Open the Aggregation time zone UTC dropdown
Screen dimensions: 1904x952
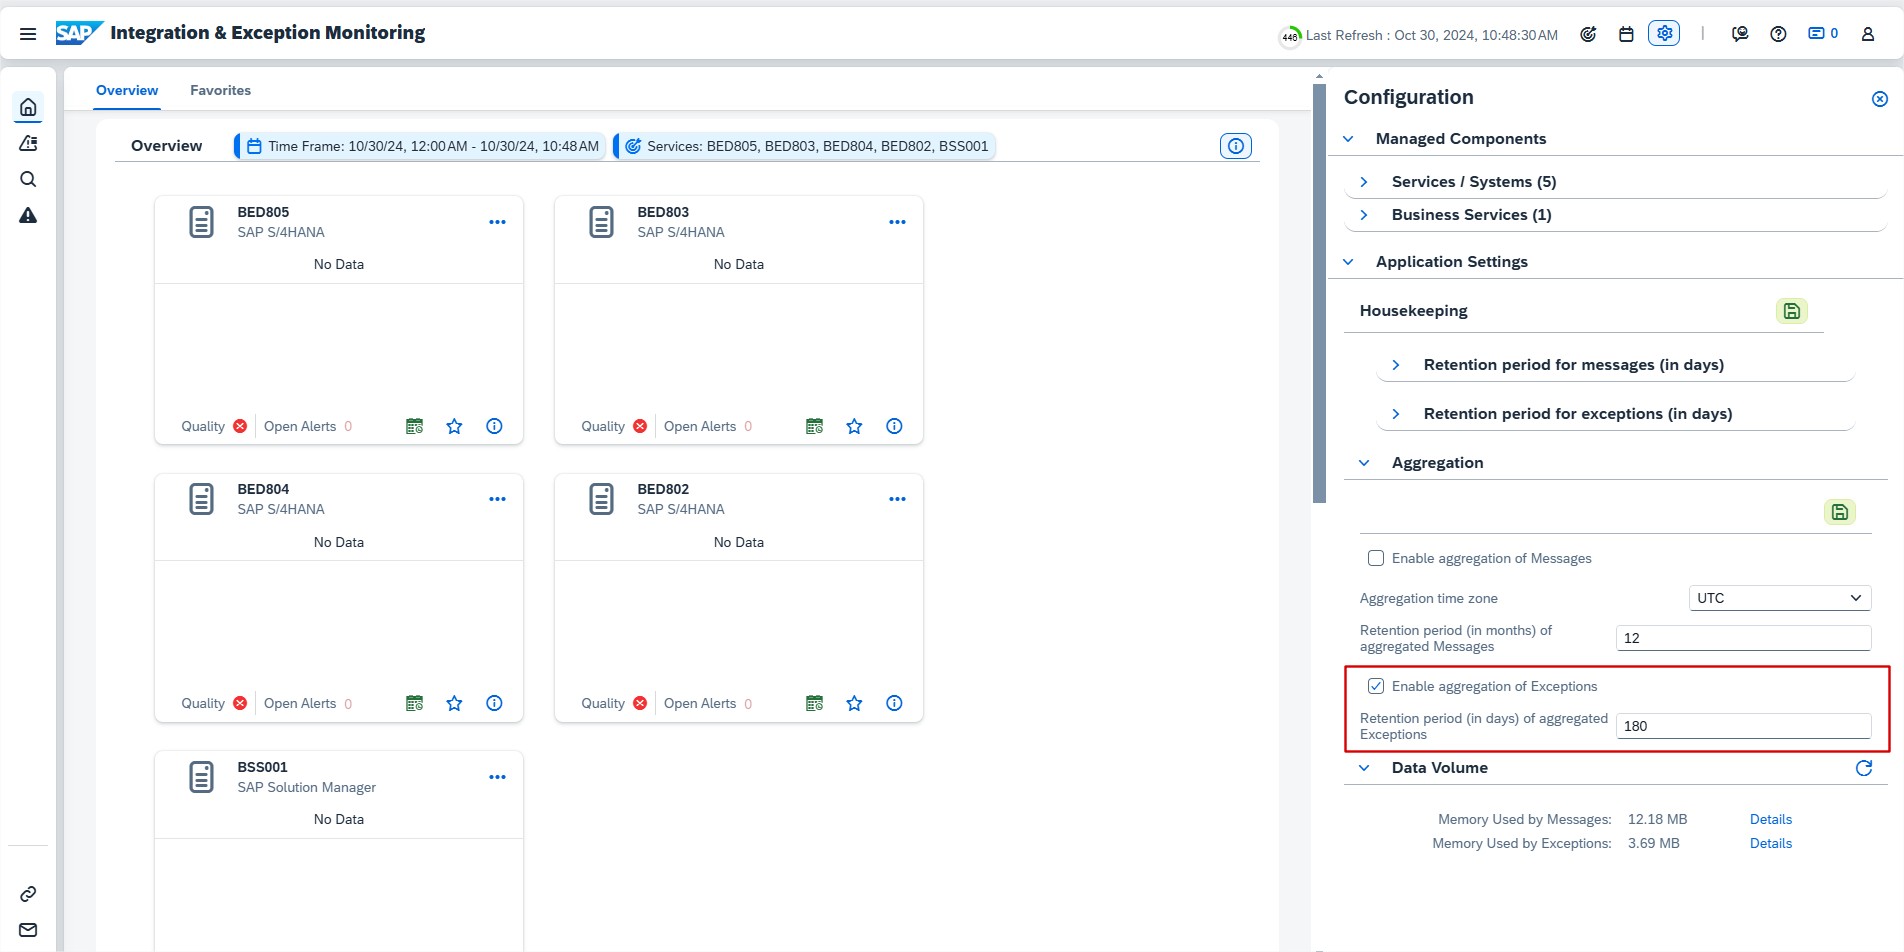click(x=1778, y=598)
